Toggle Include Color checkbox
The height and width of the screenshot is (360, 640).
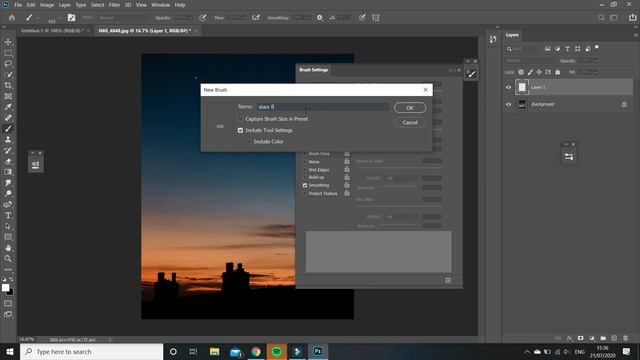pyautogui.click(x=249, y=142)
